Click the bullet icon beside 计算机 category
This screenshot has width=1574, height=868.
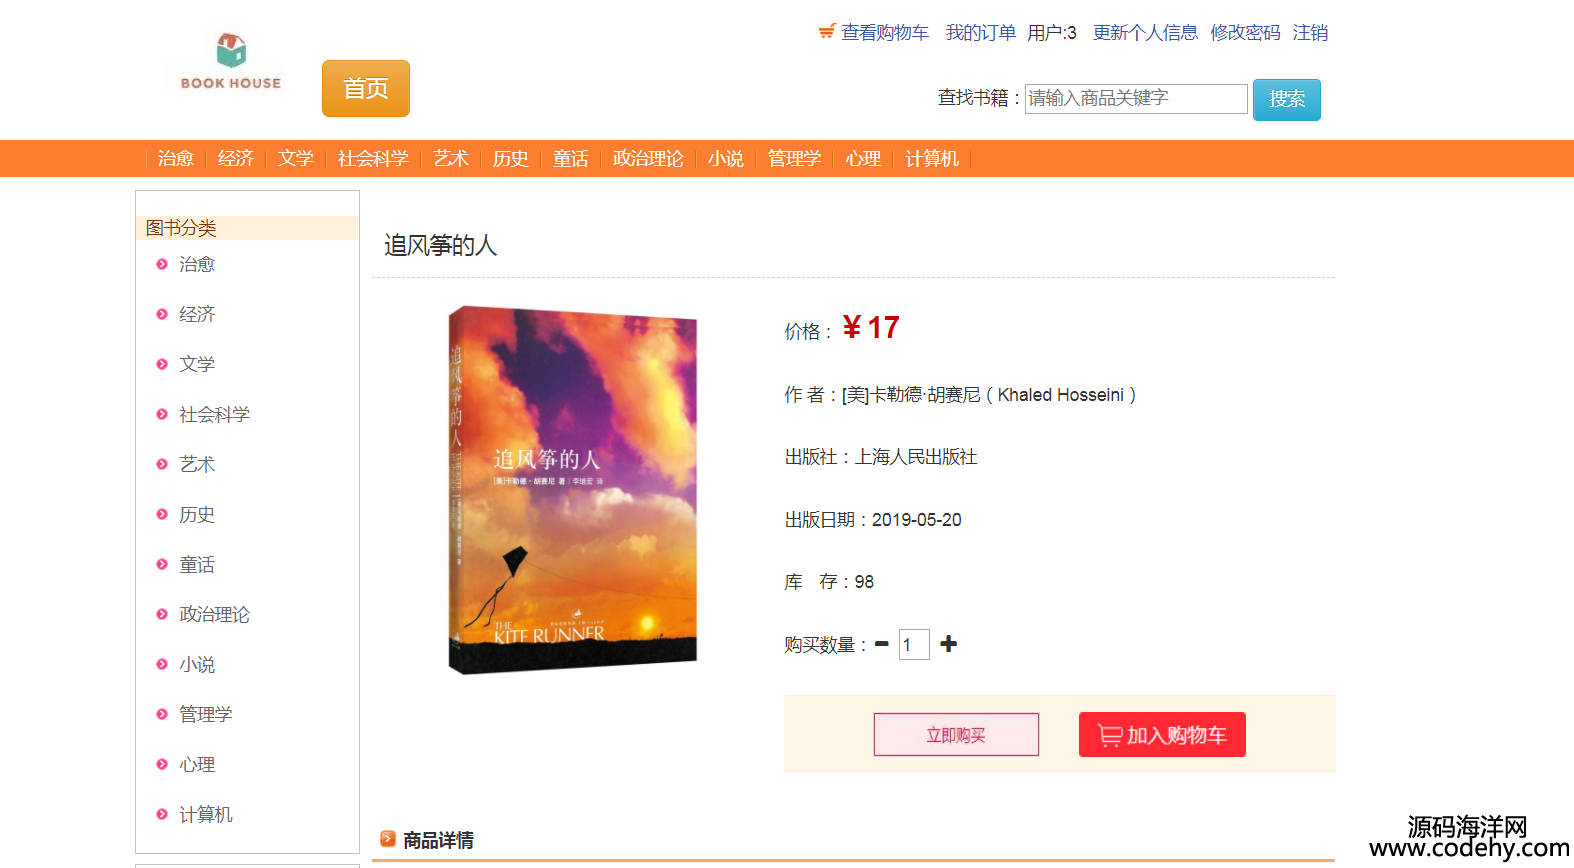tap(162, 814)
